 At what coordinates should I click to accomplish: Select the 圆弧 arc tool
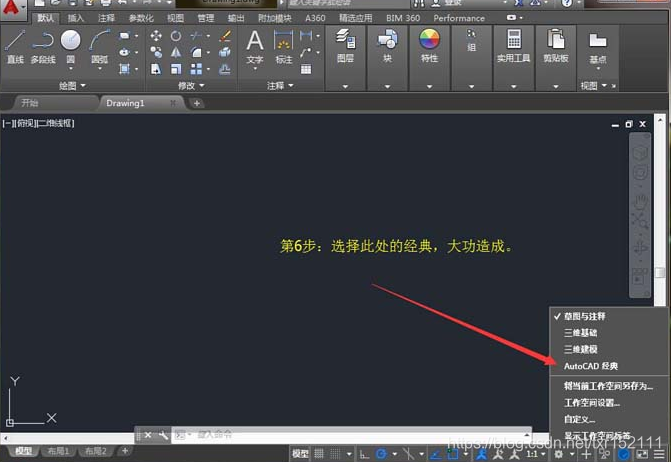click(x=100, y=40)
